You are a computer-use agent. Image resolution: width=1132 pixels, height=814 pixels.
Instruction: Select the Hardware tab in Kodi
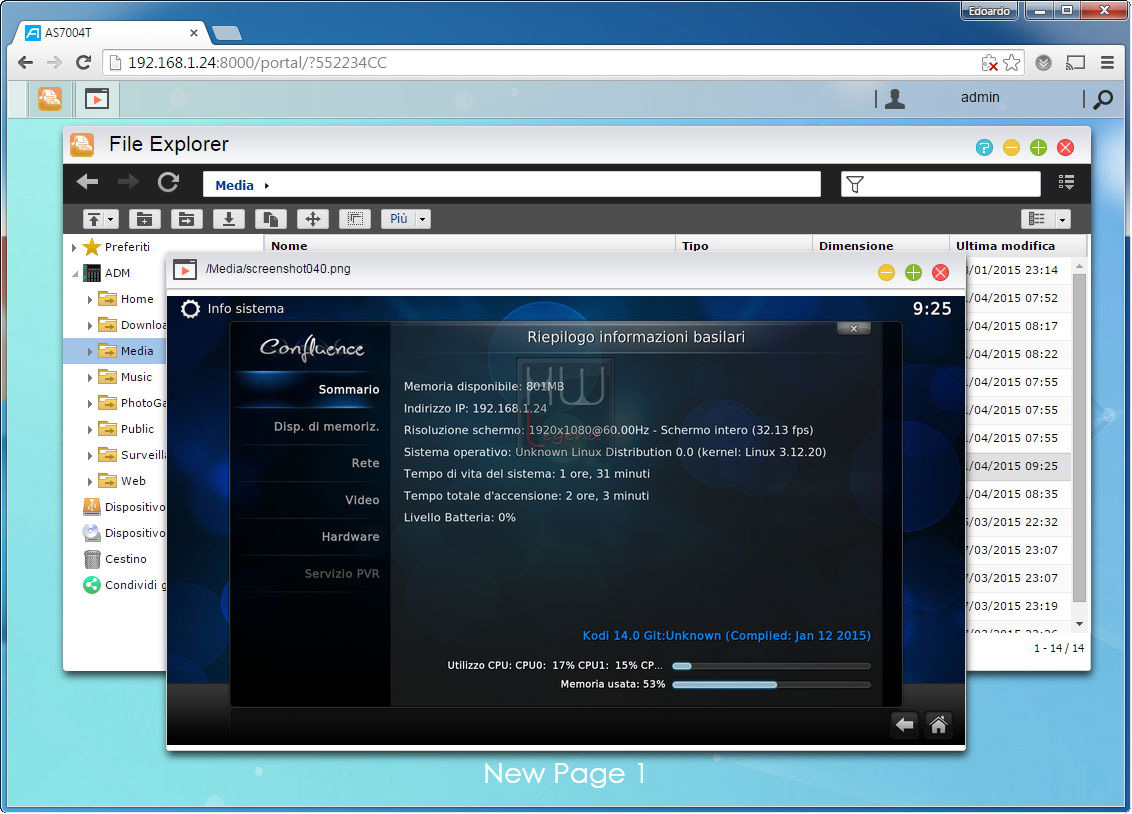tap(350, 537)
